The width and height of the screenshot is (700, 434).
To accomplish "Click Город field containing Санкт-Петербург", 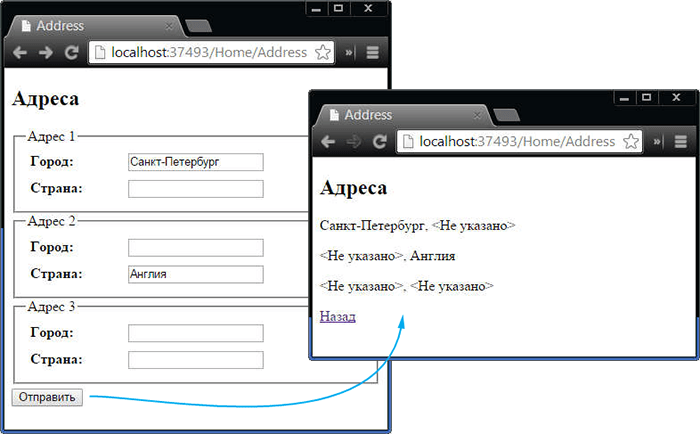I will (196, 162).
